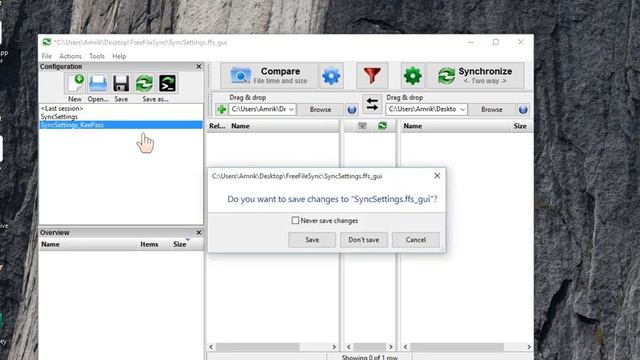
Task: Open comparison settings blue gear
Action: (331, 76)
